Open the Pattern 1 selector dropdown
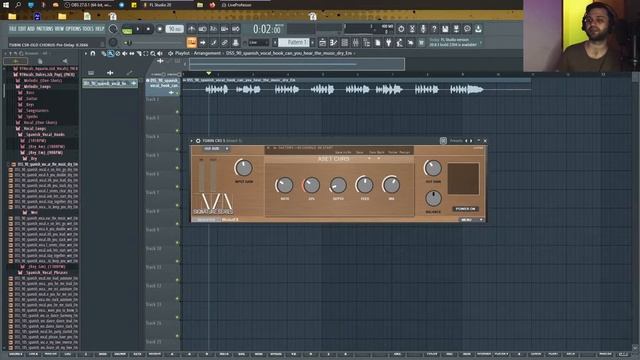This screenshot has height=360, width=640. [x=294, y=42]
